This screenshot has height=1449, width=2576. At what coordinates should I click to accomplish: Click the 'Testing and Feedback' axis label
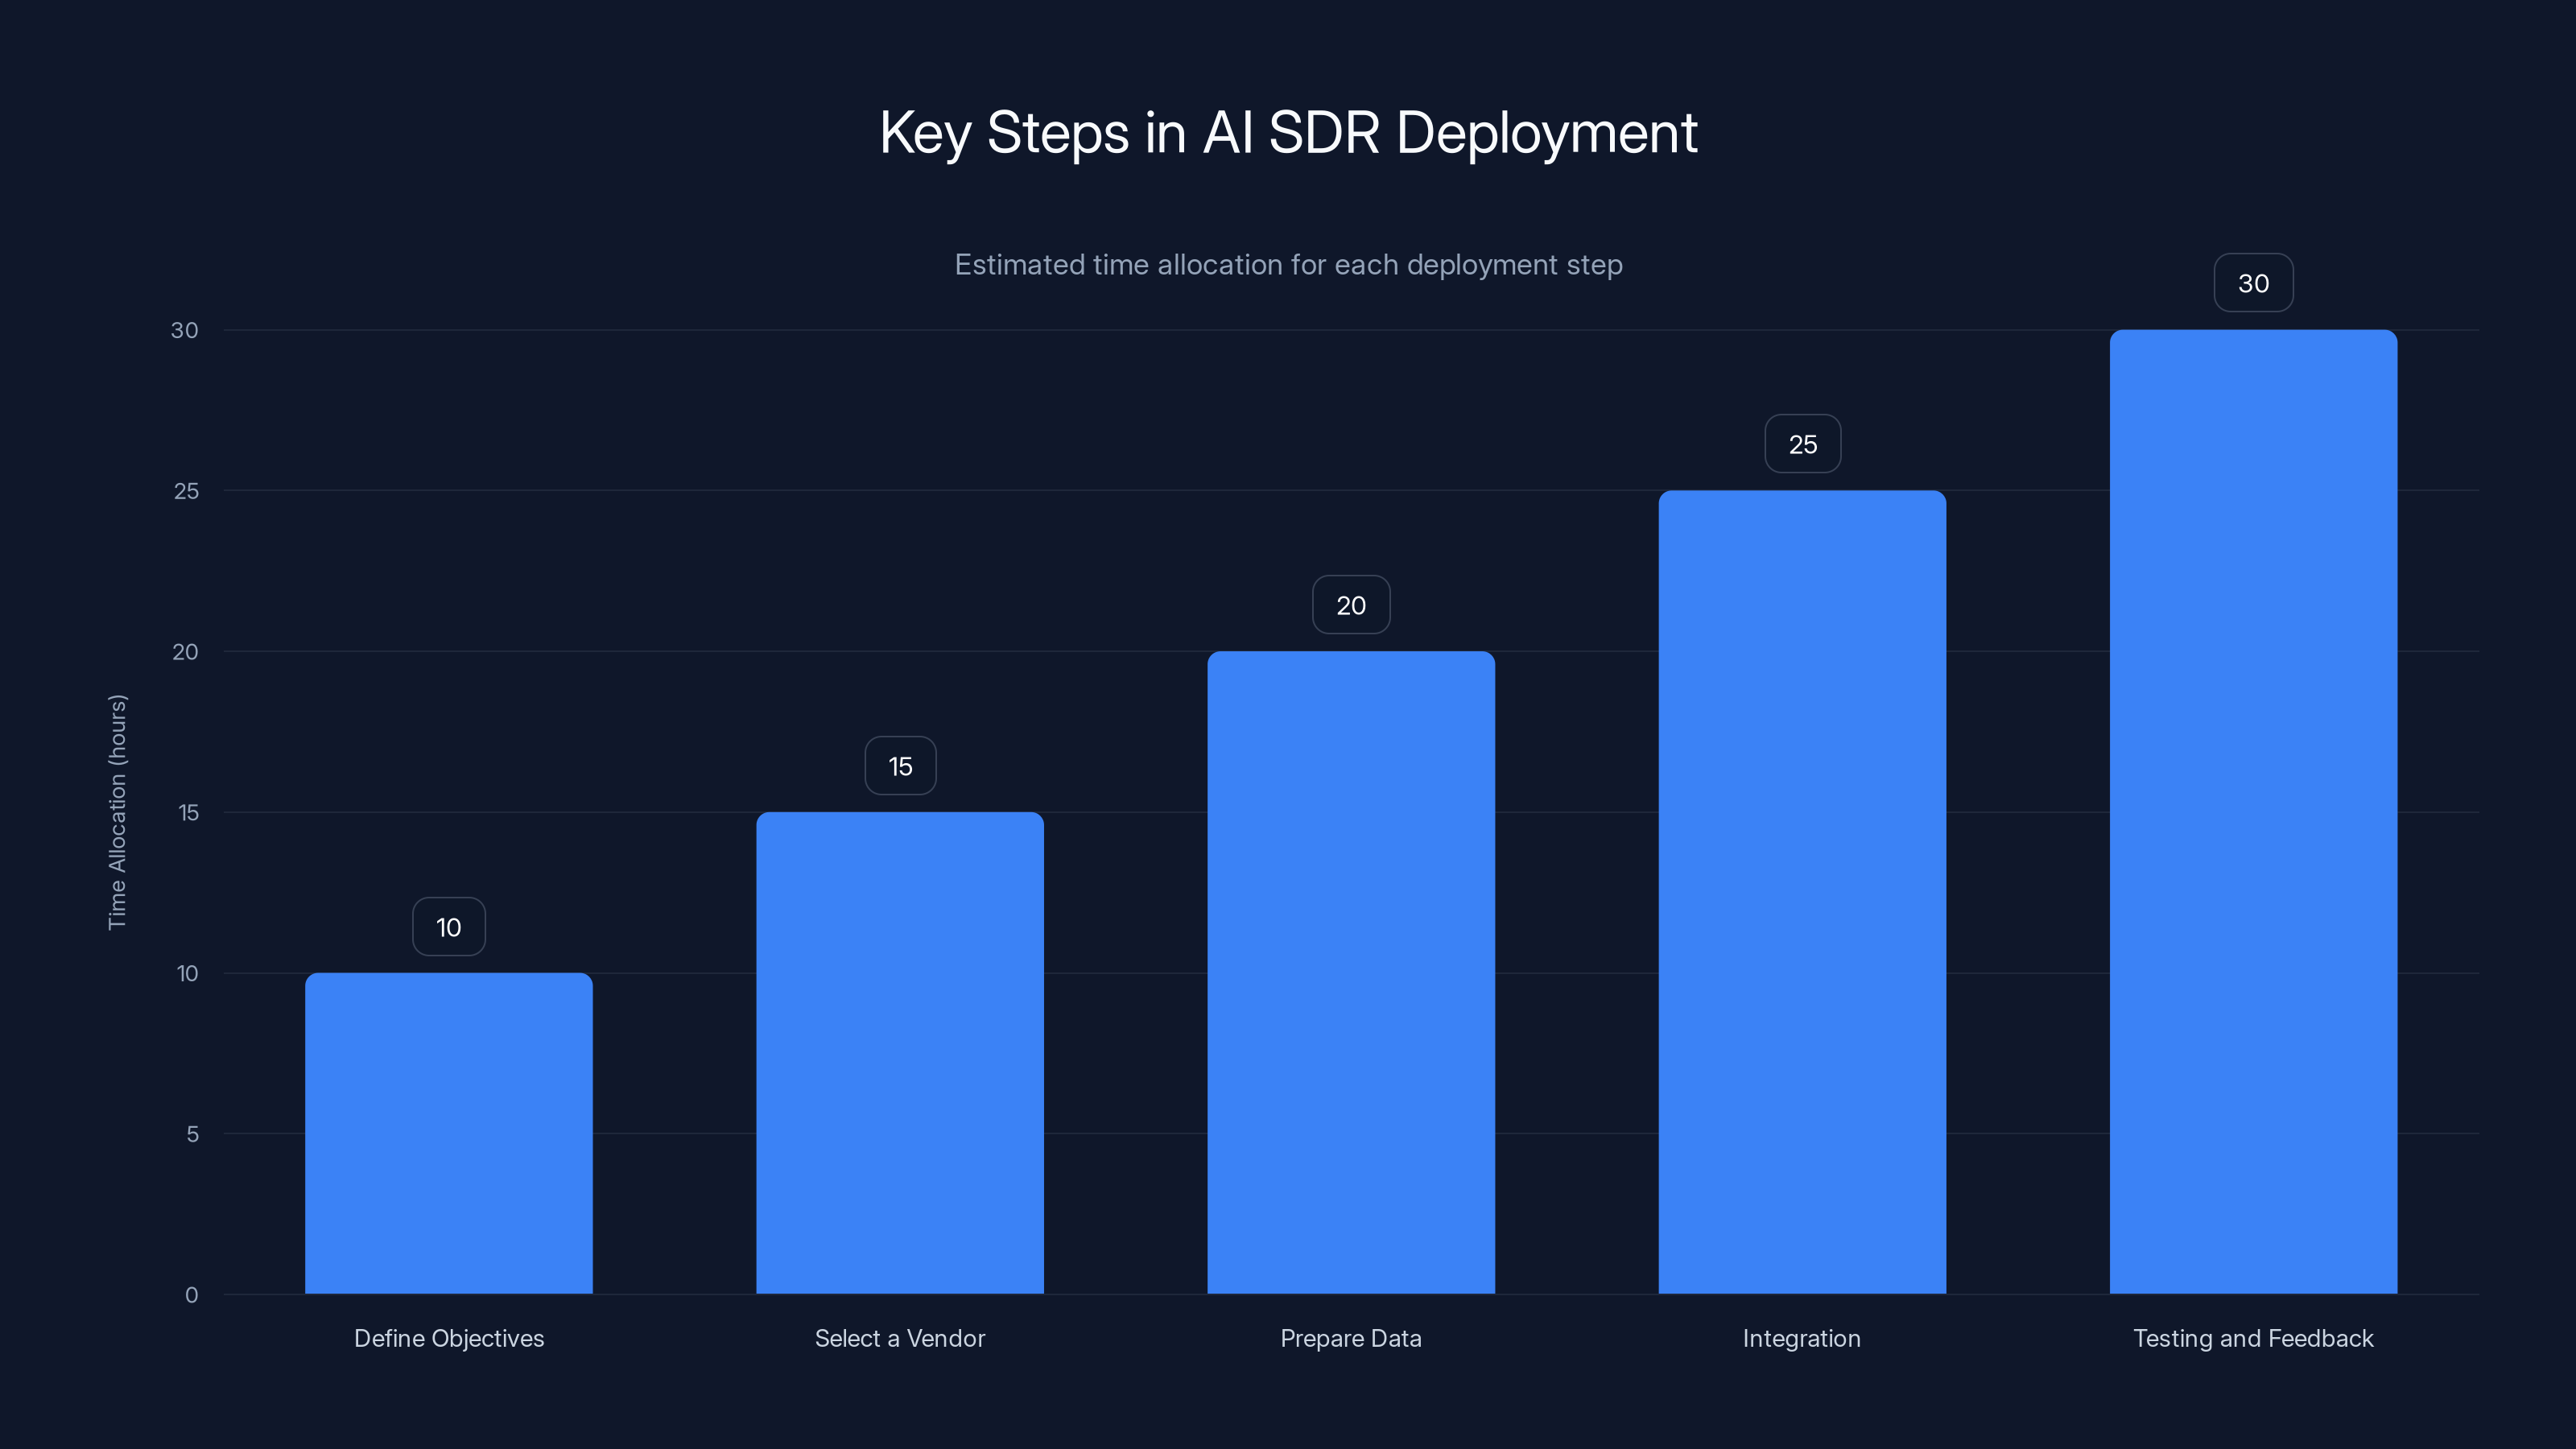(2253, 1338)
